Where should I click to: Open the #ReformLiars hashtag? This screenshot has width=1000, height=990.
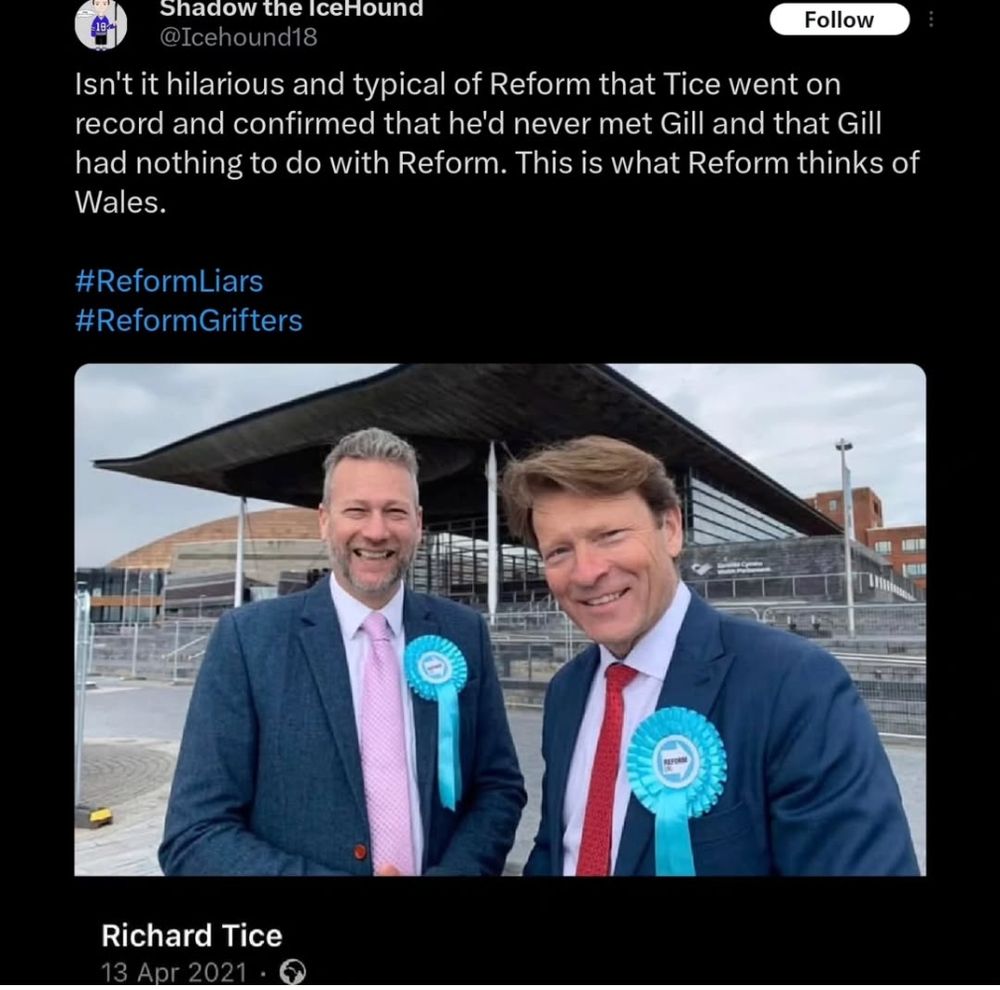(169, 281)
